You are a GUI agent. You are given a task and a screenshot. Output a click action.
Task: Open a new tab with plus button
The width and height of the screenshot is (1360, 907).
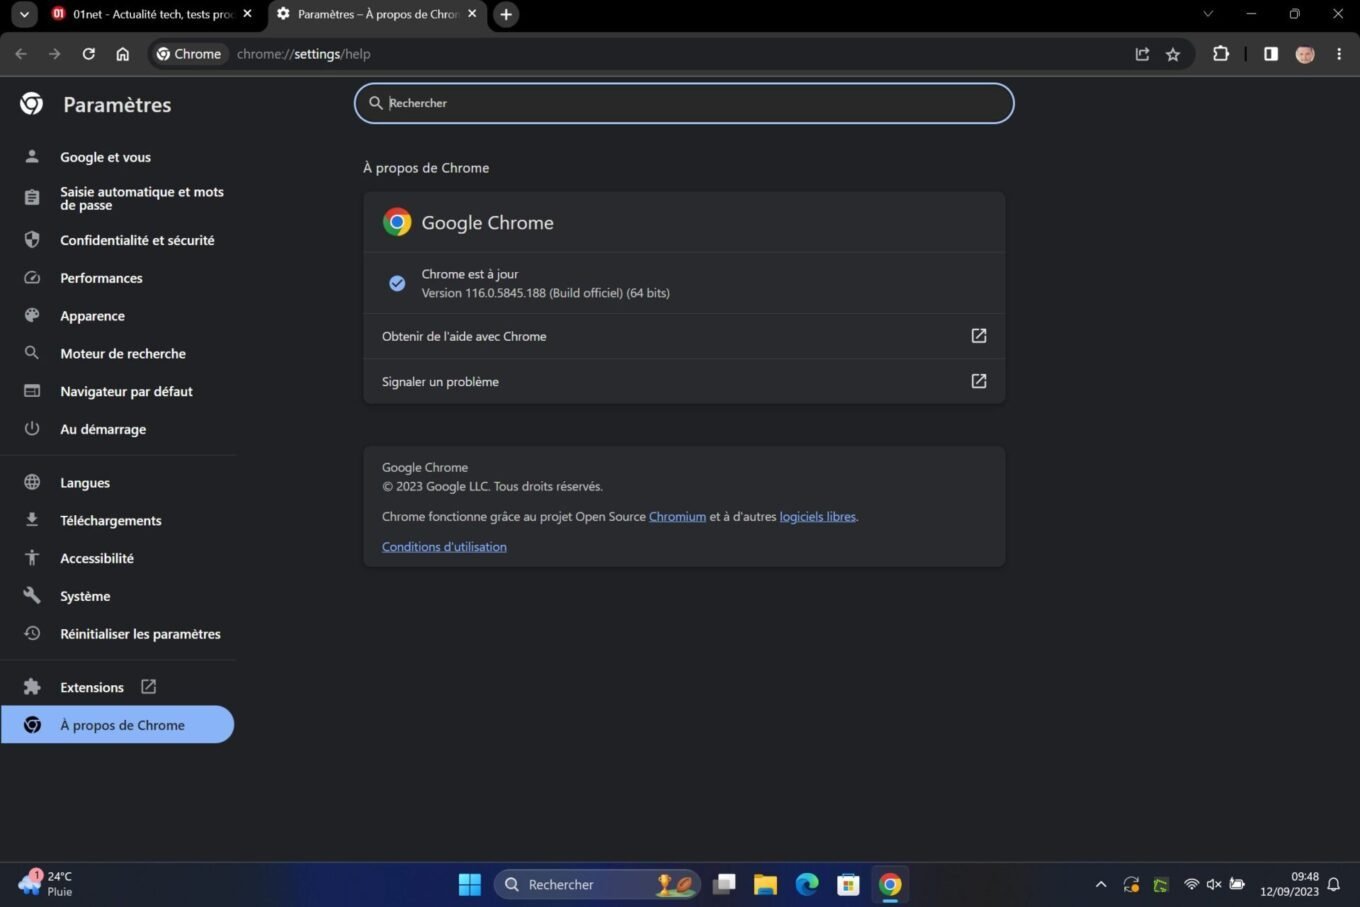pyautogui.click(x=506, y=14)
